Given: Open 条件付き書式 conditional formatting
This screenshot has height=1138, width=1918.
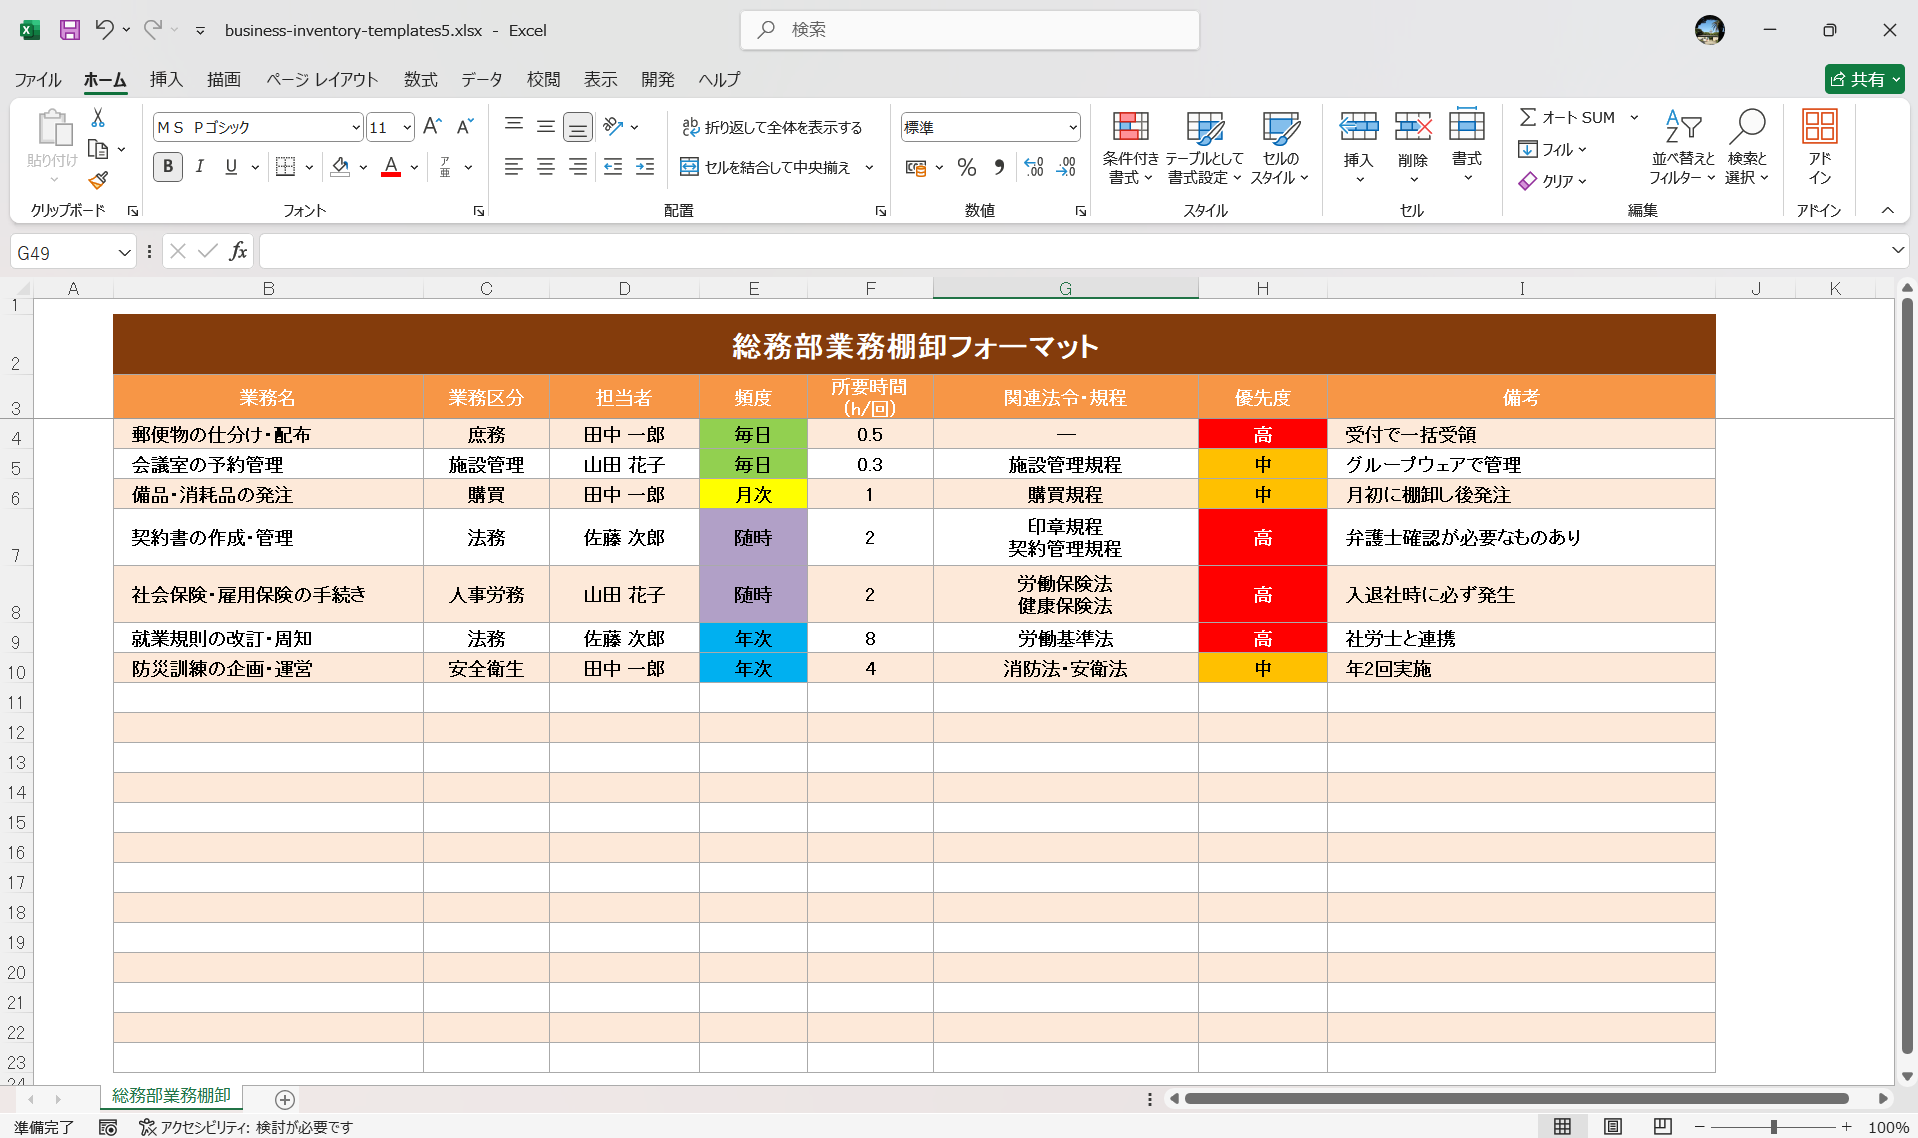Looking at the screenshot, I should coord(1131,147).
